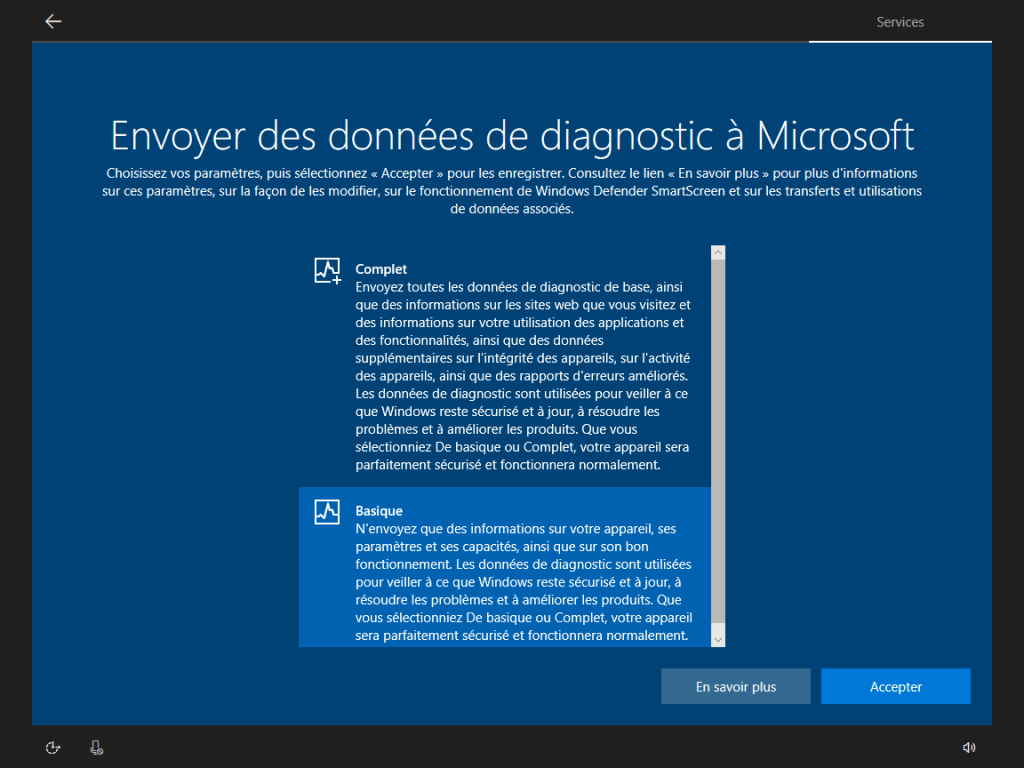This screenshot has width=1024, height=768.
Task: Open the Ease of Access options icon
Action: 53,747
